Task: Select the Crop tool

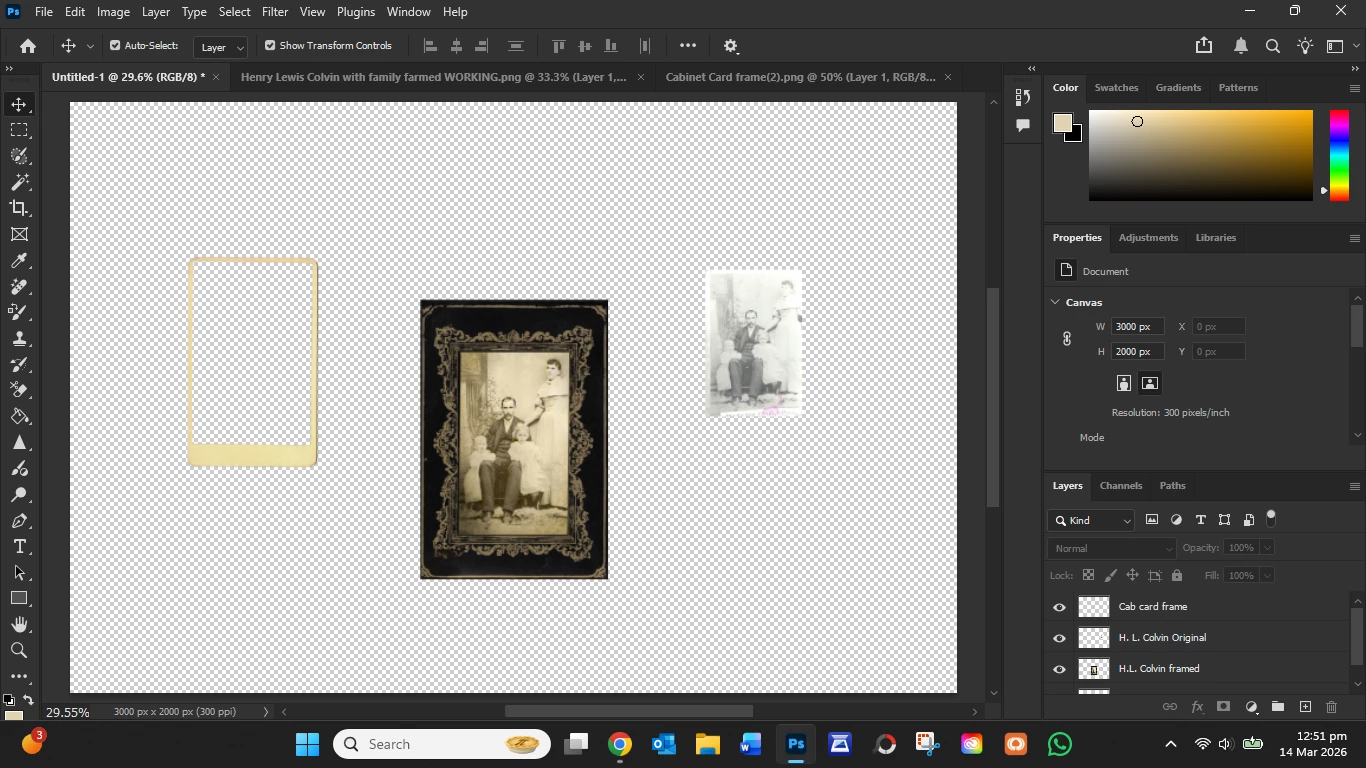Action: point(19,208)
